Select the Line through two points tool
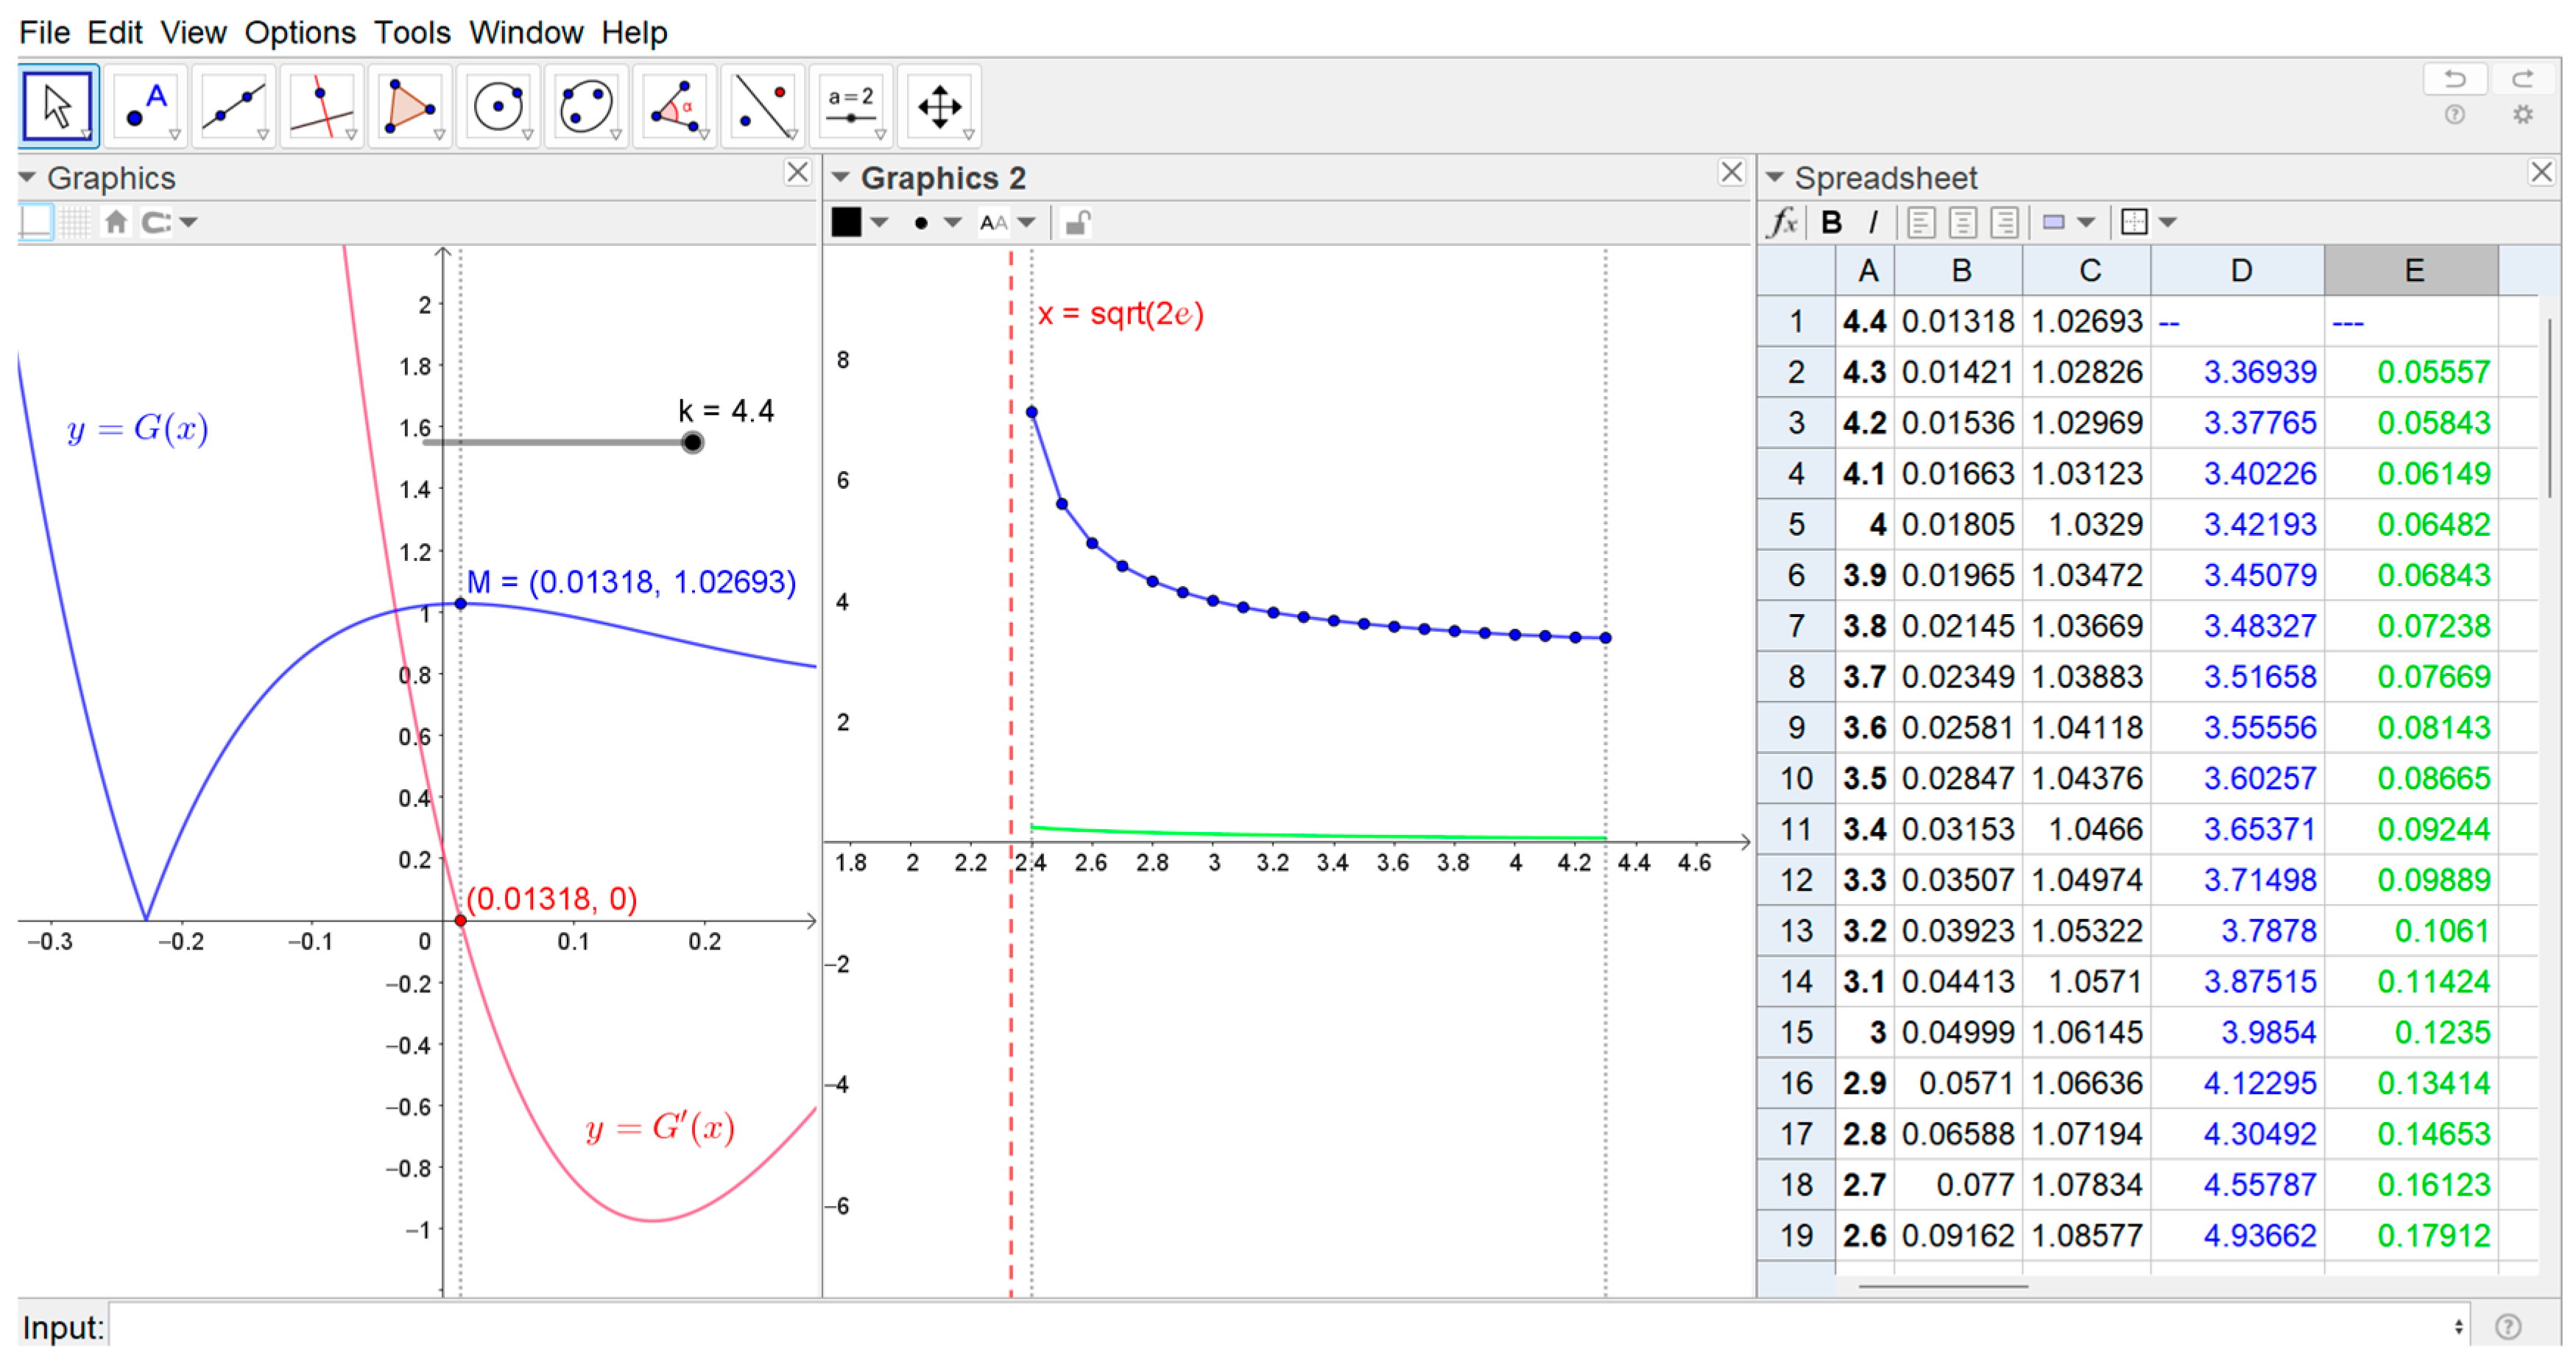 (x=234, y=106)
